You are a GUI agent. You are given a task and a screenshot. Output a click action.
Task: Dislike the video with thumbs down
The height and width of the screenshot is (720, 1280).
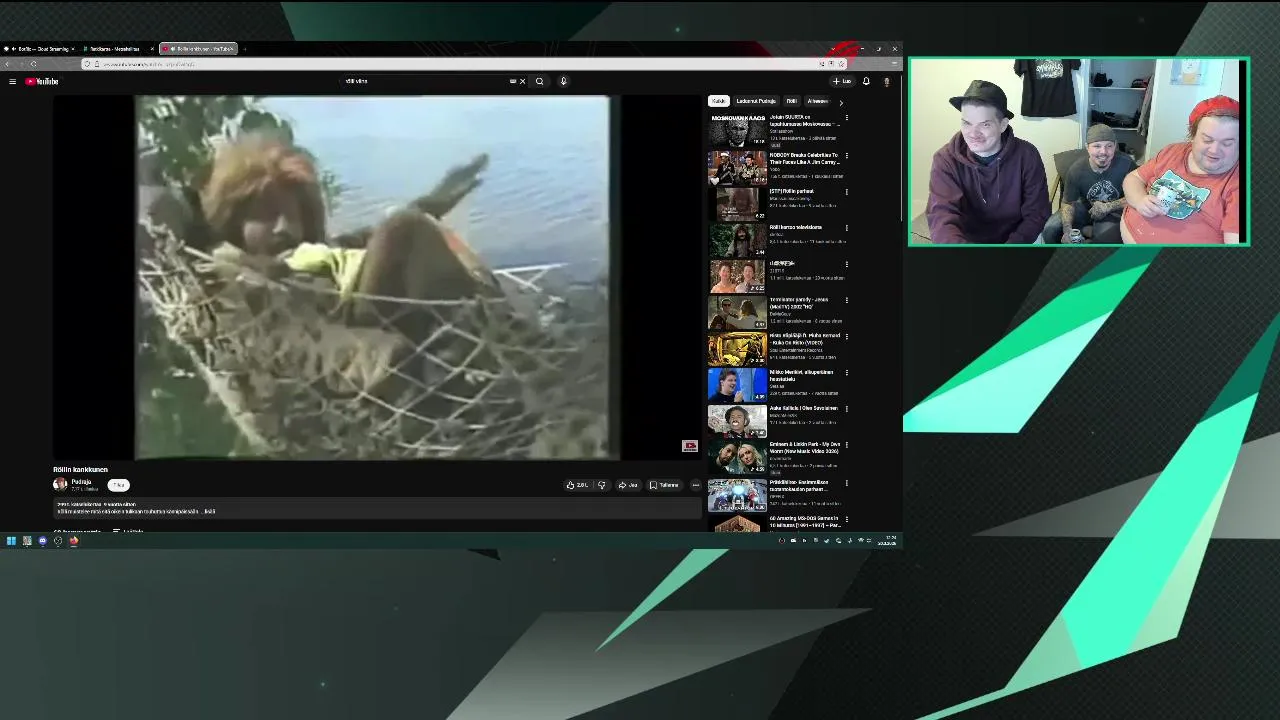[601, 485]
